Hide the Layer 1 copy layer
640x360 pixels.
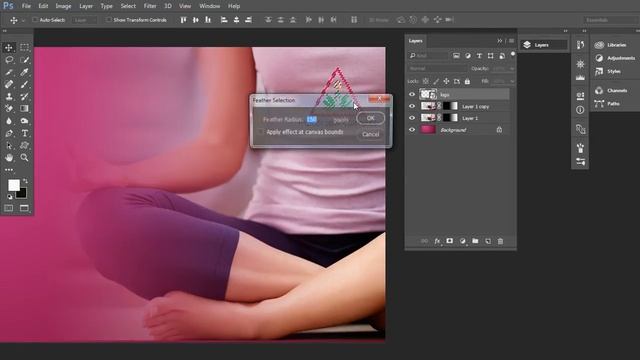[412, 106]
